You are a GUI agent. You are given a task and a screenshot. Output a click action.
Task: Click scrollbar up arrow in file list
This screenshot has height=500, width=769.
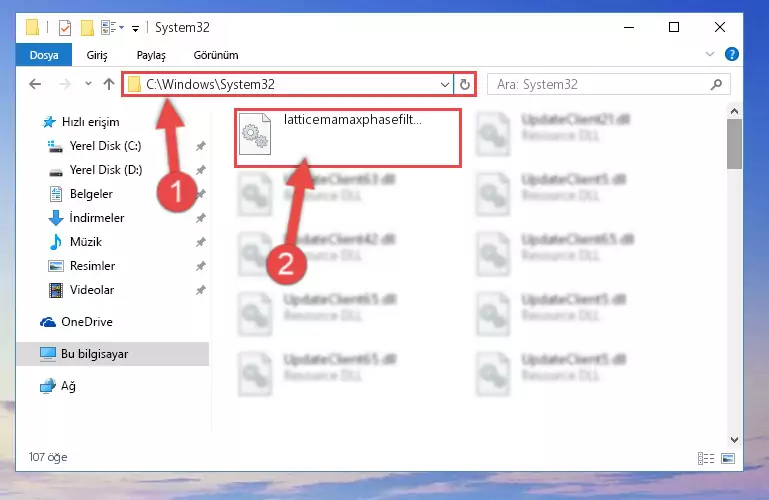[734, 111]
